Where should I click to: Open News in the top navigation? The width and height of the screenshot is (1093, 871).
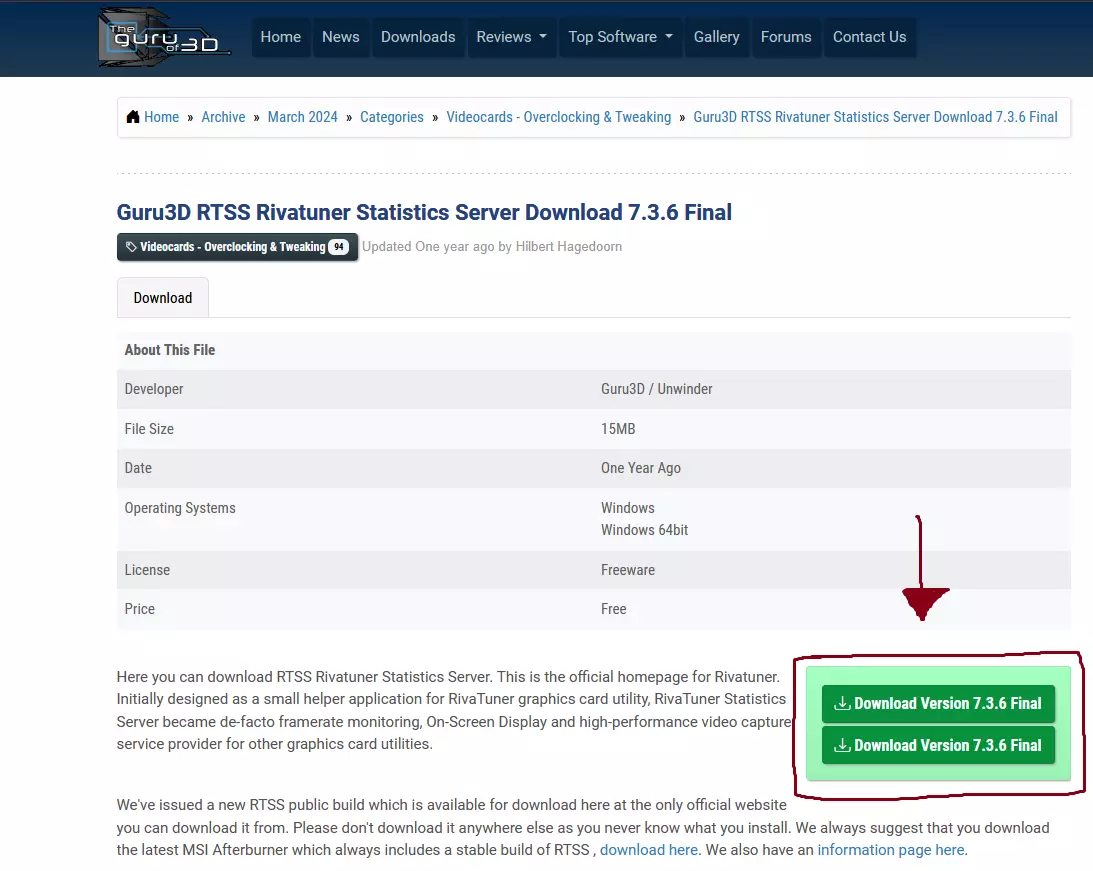341,37
